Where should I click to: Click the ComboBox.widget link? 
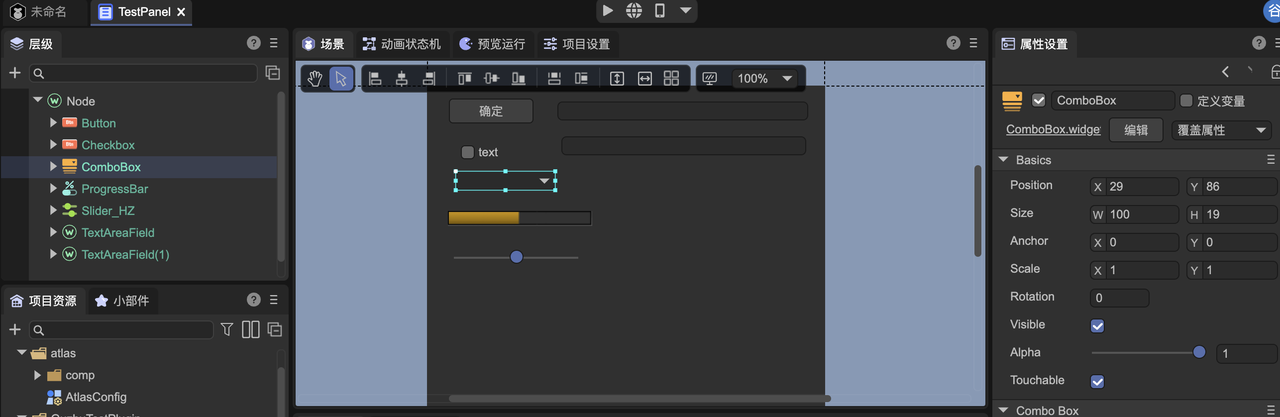pos(1053,130)
